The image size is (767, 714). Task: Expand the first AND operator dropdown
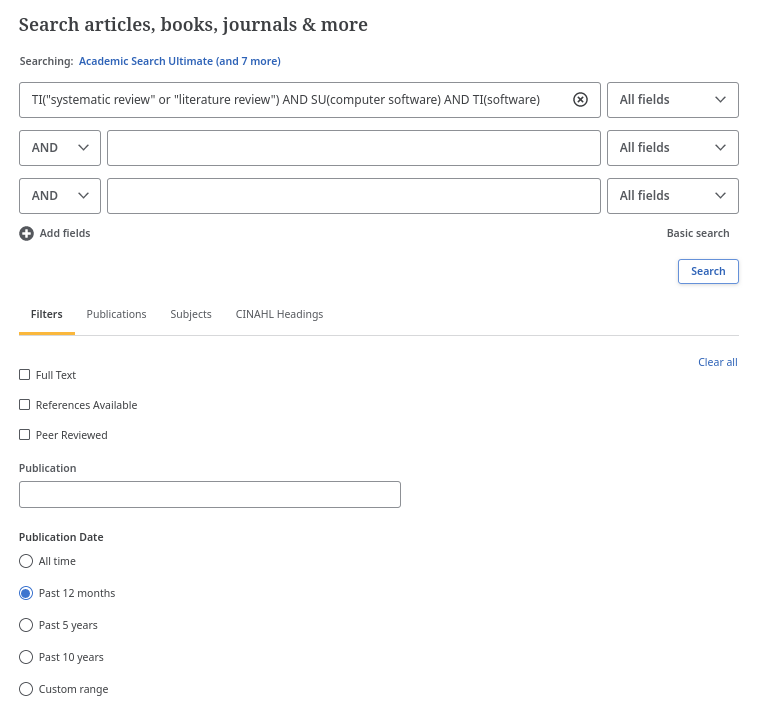60,148
